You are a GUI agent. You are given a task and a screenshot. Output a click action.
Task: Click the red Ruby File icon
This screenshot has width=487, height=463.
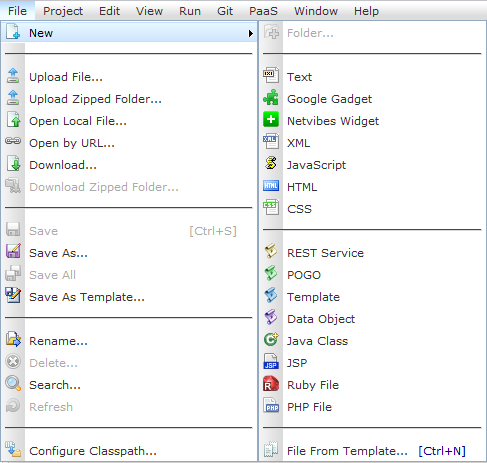pos(271,384)
